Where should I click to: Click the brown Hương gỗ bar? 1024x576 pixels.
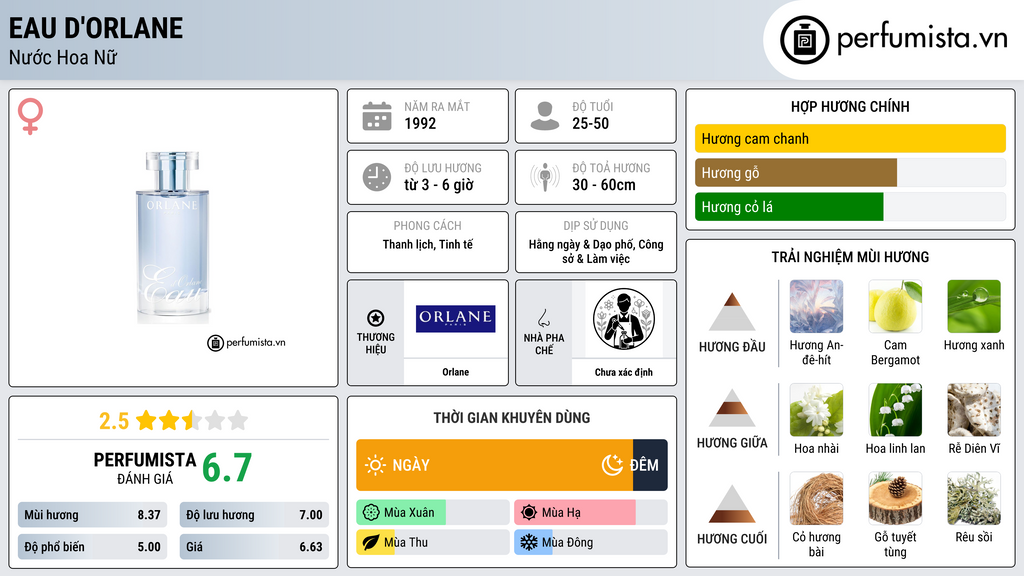(x=796, y=172)
